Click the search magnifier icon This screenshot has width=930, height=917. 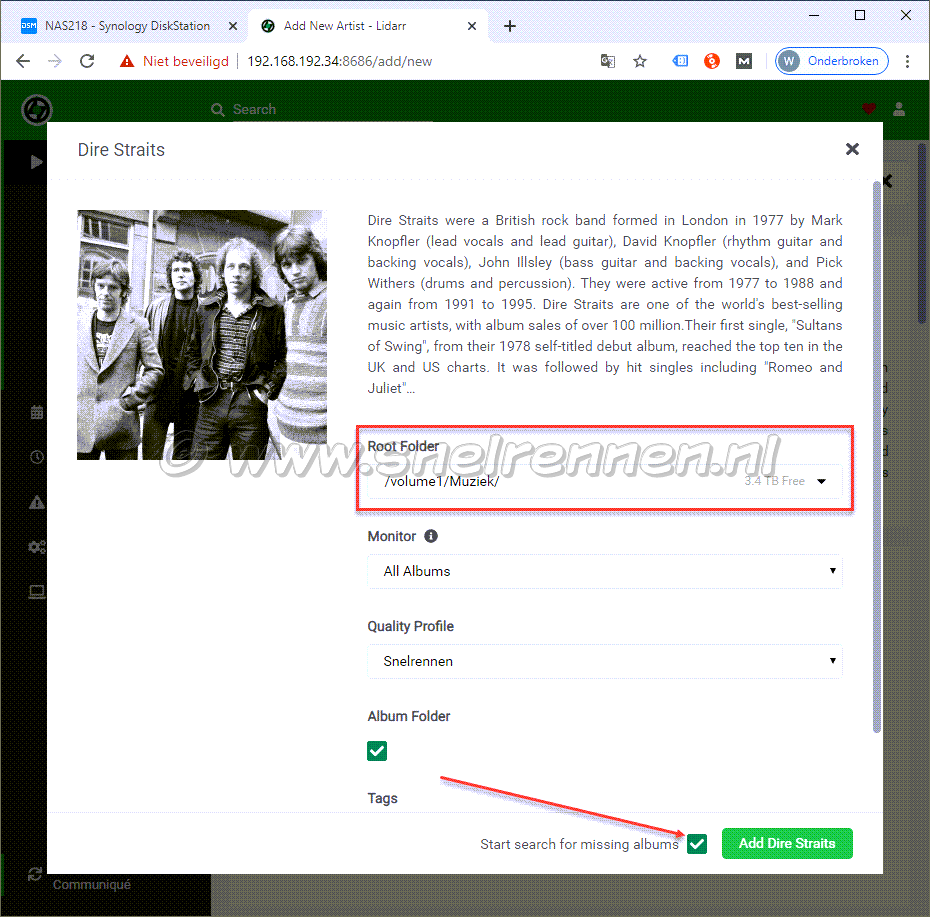point(218,110)
